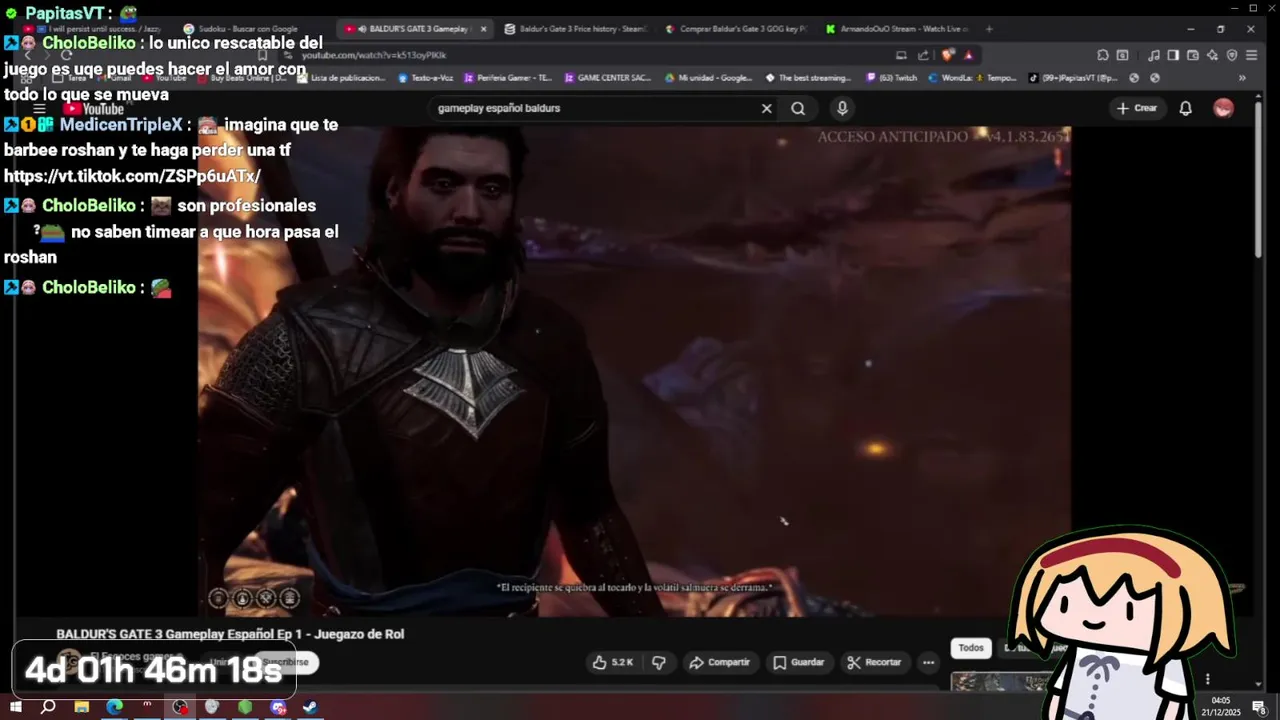Open the Twitch bookmark
This screenshot has height=720, width=1280.
coord(892,78)
